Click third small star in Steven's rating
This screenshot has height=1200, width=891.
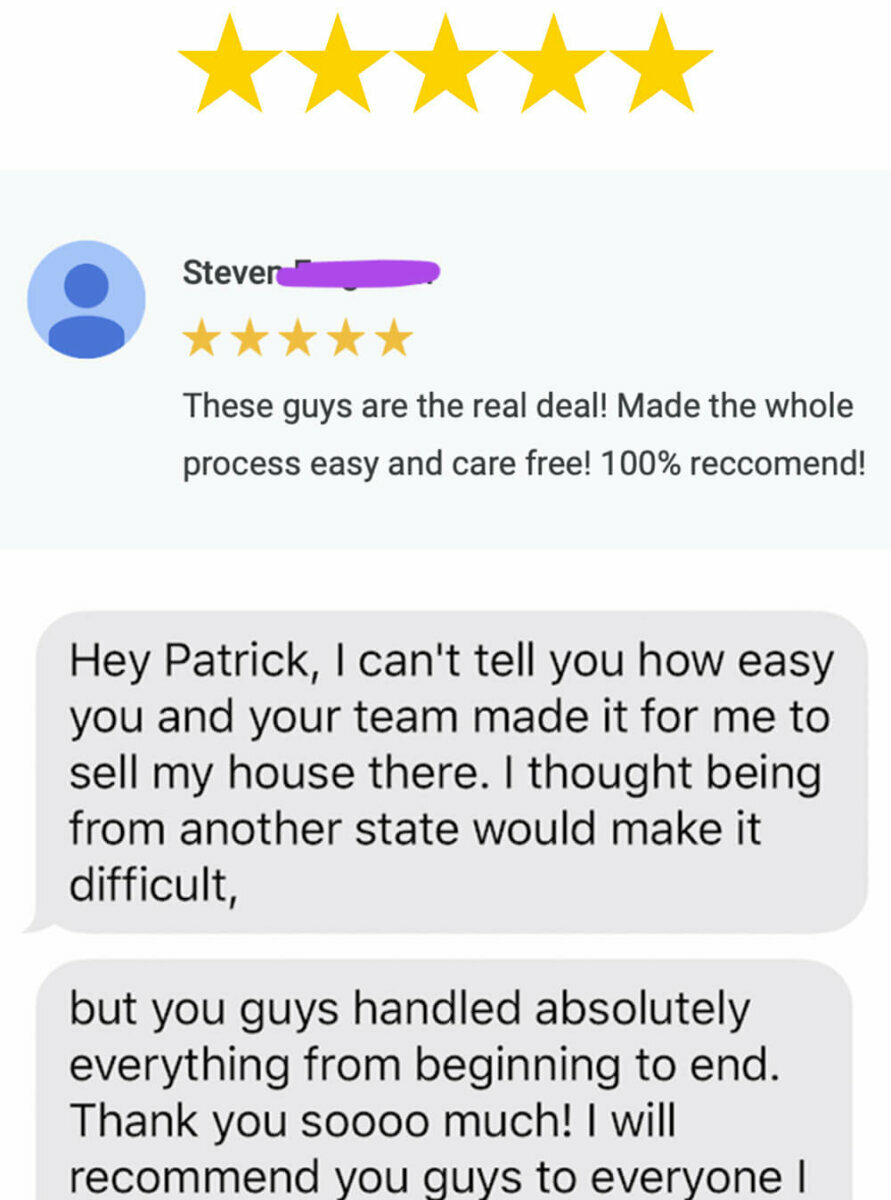298,338
